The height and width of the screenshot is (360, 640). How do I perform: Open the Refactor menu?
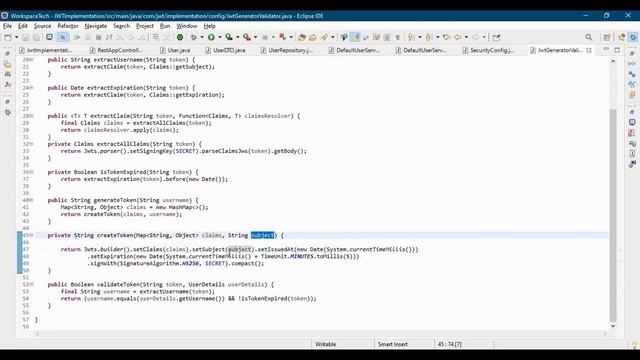coord(68,26)
